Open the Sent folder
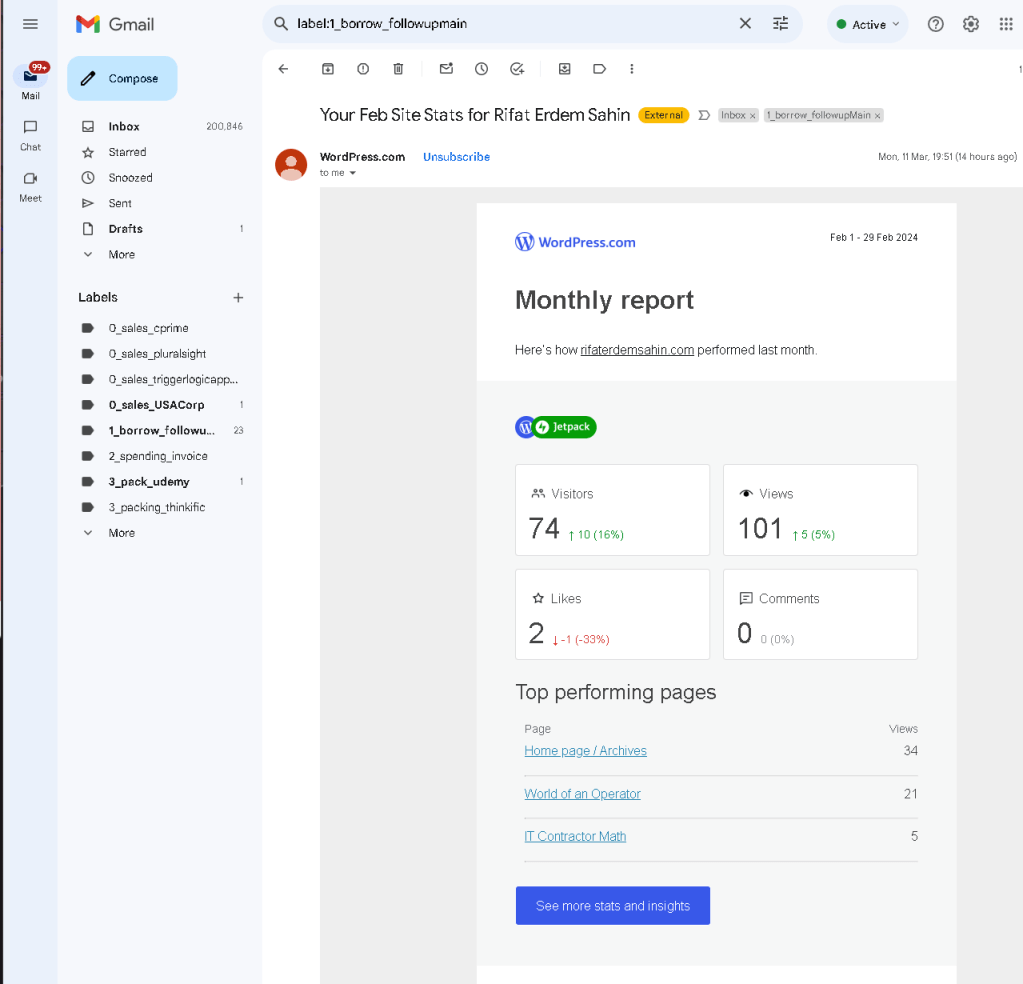The image size is (1023, 984). point(161,203)
